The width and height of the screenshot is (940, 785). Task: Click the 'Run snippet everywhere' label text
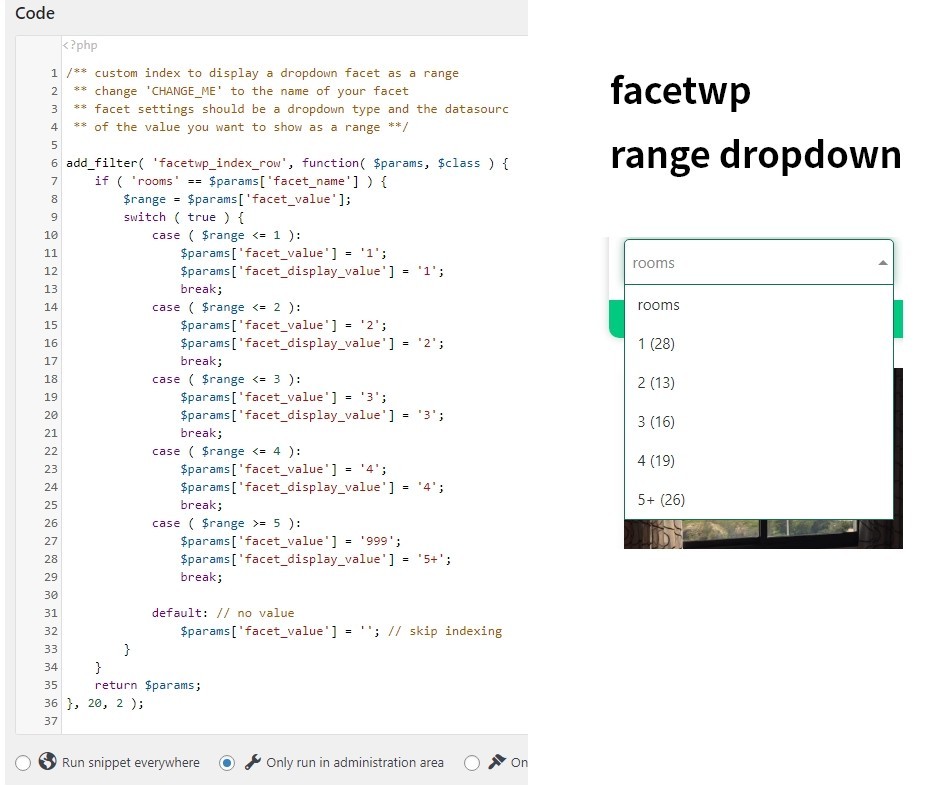click(131, 762)
